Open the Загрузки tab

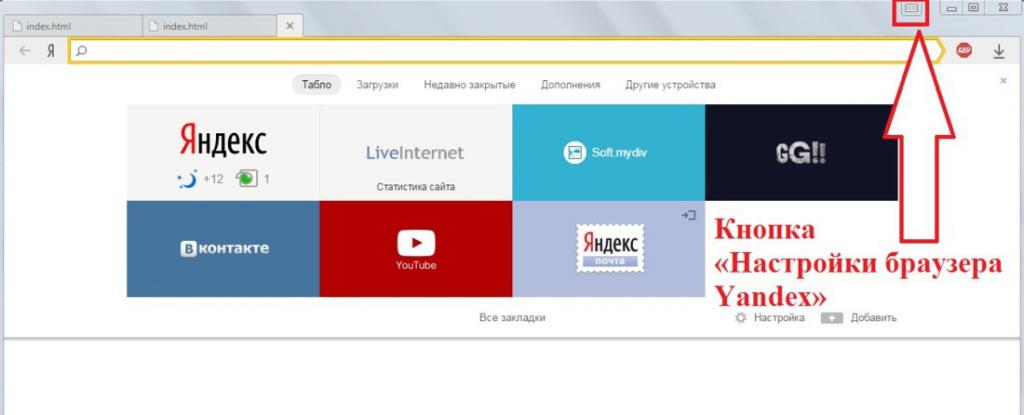click(x=377, y=85)
